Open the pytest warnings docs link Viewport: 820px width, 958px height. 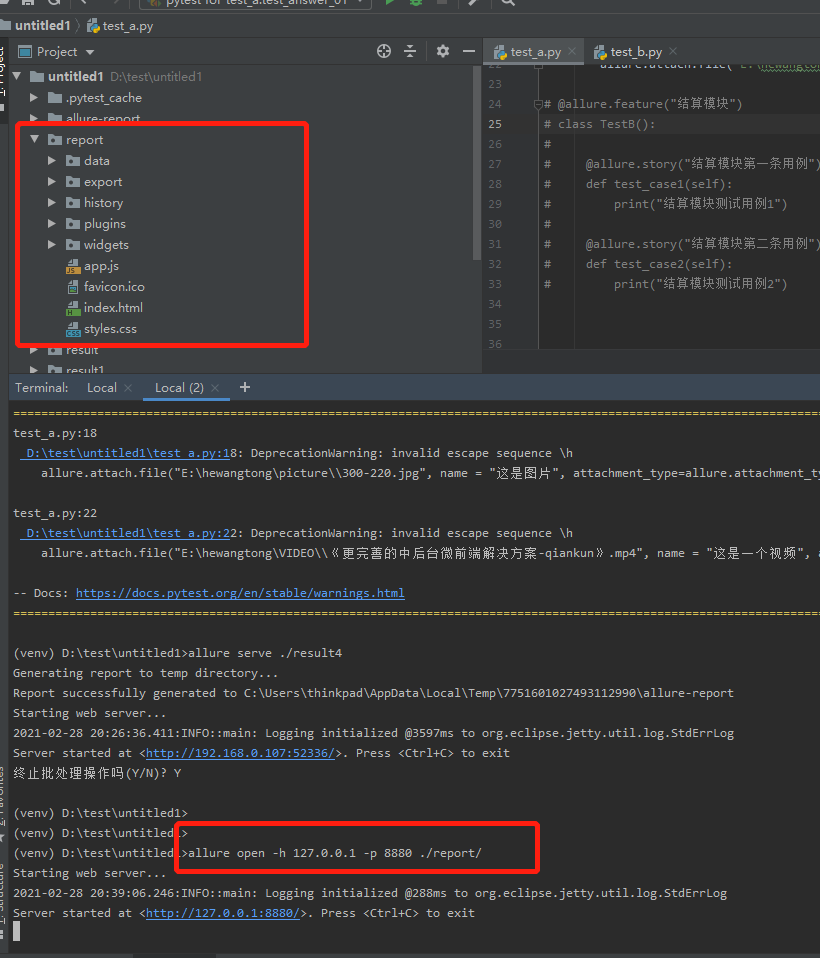coord(240,593)
